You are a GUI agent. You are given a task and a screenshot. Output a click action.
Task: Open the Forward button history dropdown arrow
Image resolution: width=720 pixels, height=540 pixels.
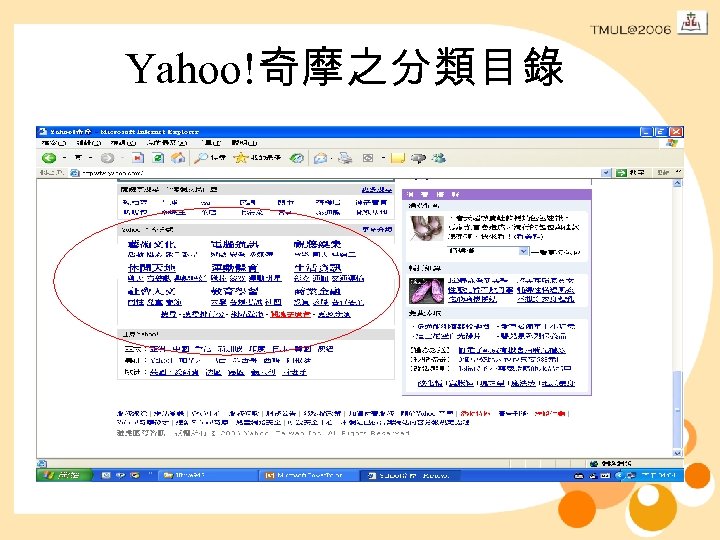click(x=122, y=158)
